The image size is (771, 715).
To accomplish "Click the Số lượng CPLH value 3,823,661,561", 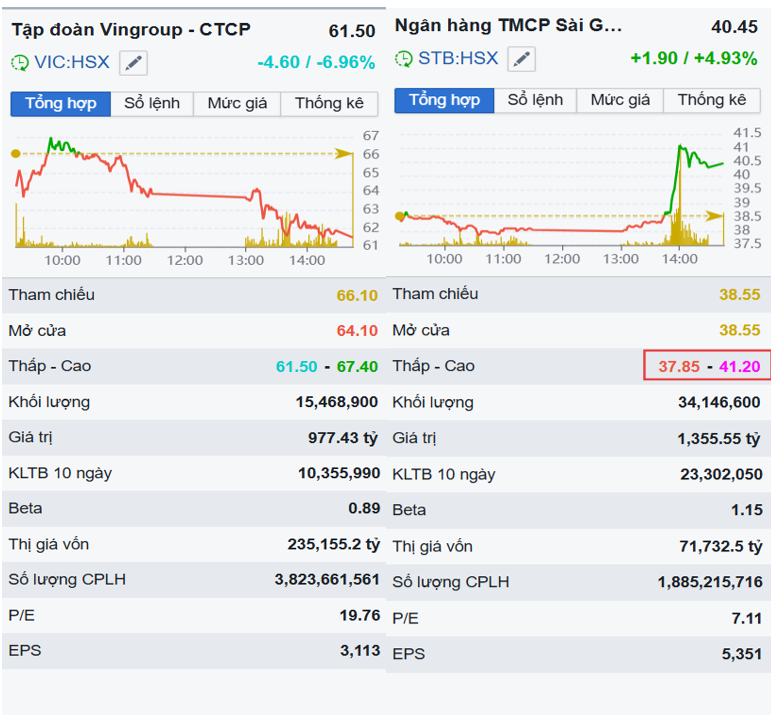I will coord(327,580).
